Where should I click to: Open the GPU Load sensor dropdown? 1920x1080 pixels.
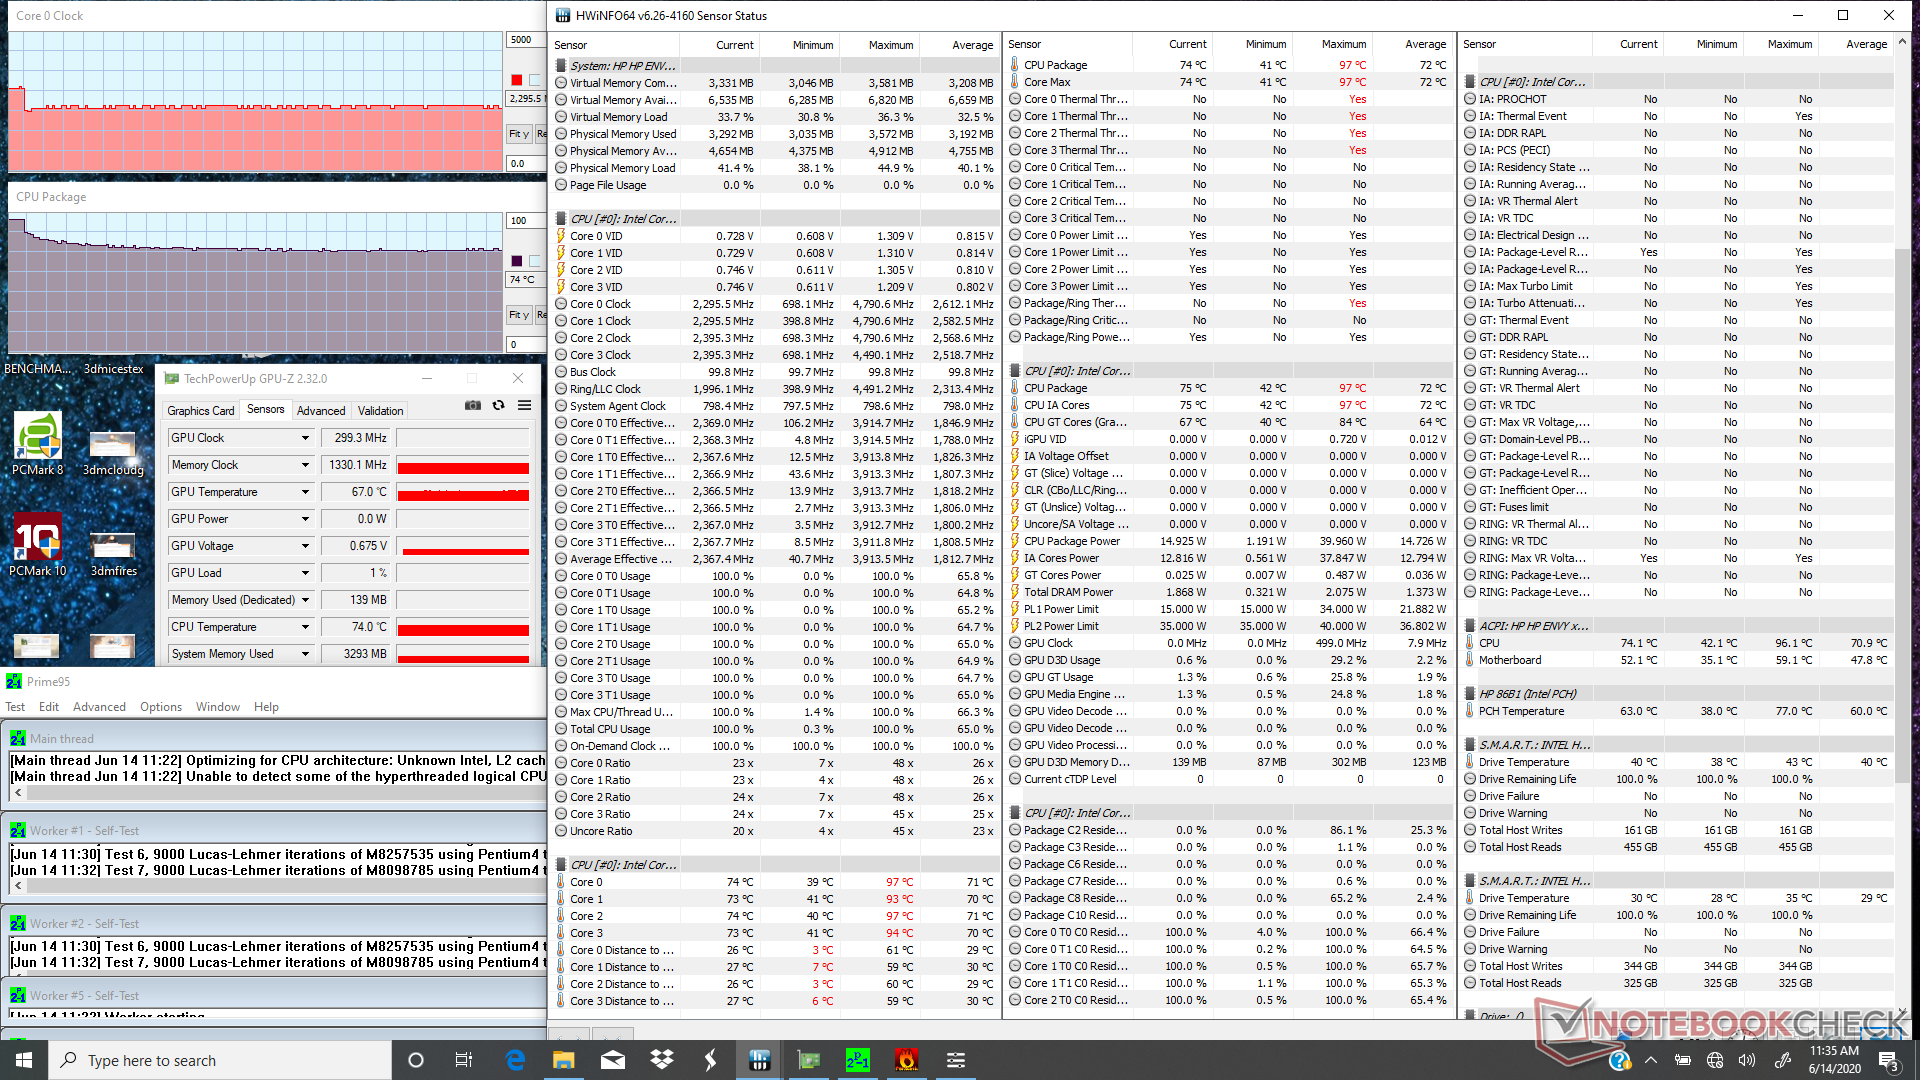pos(305,573)
